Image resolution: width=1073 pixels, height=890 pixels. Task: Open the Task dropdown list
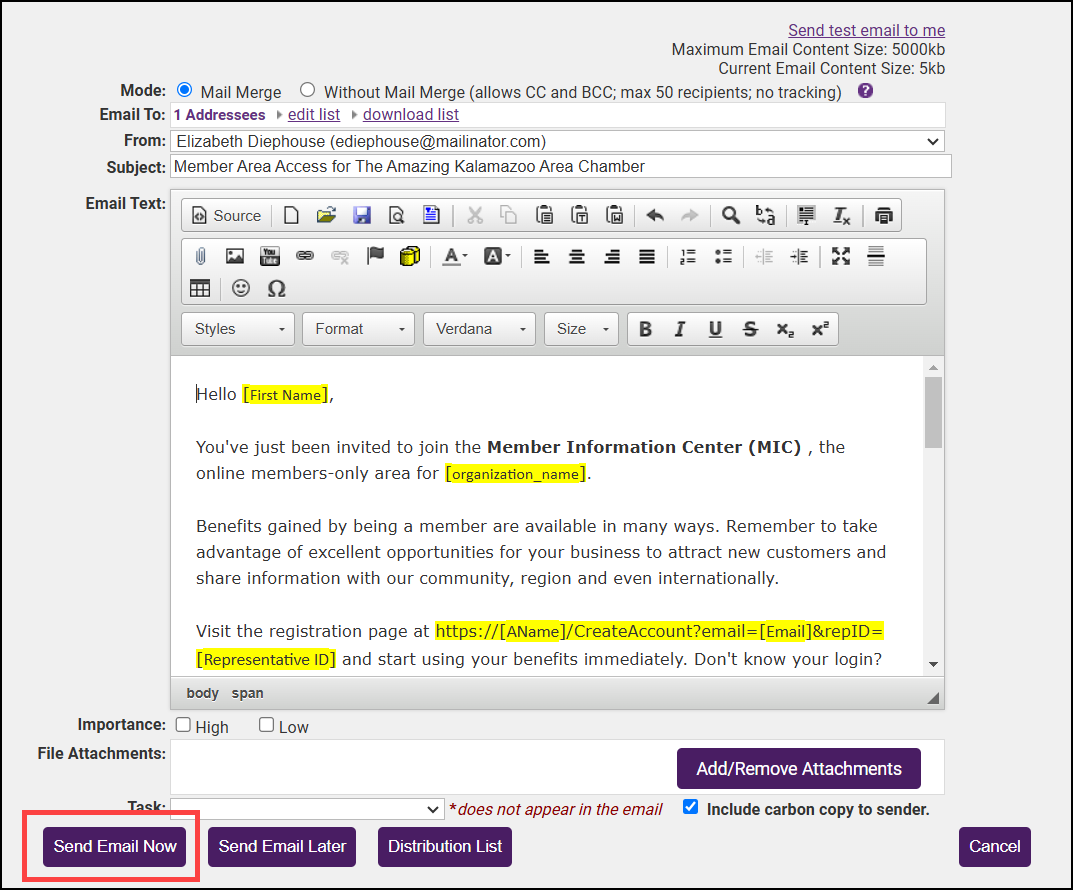[307, 809]
